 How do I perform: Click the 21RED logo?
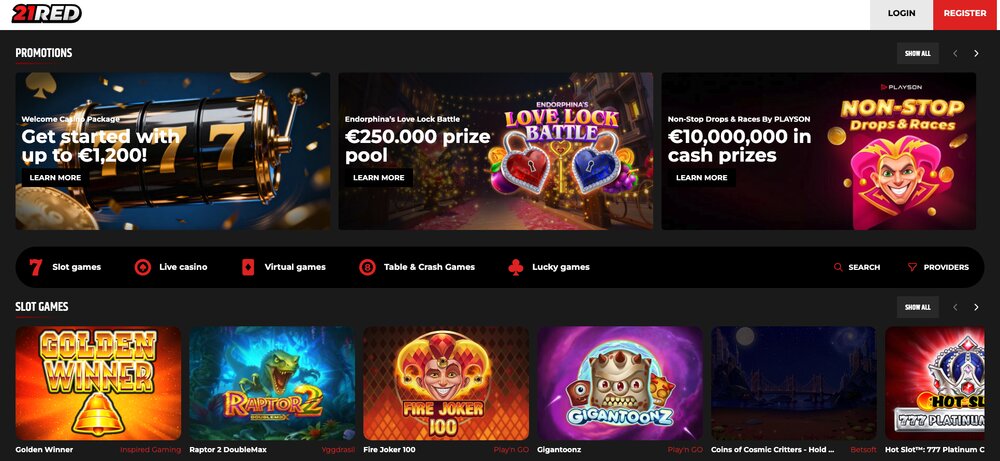pyautogui.click(x=47, y=13)
